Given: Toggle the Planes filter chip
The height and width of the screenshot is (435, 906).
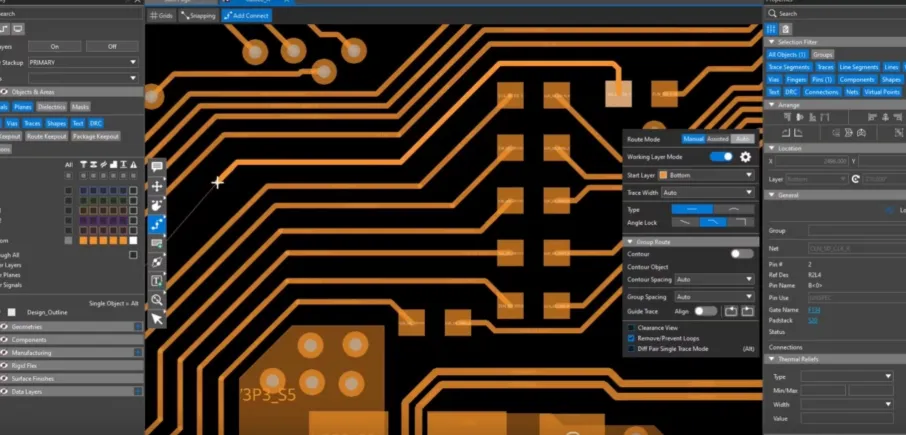Looking at the screenshot, I should coord(23,107).
